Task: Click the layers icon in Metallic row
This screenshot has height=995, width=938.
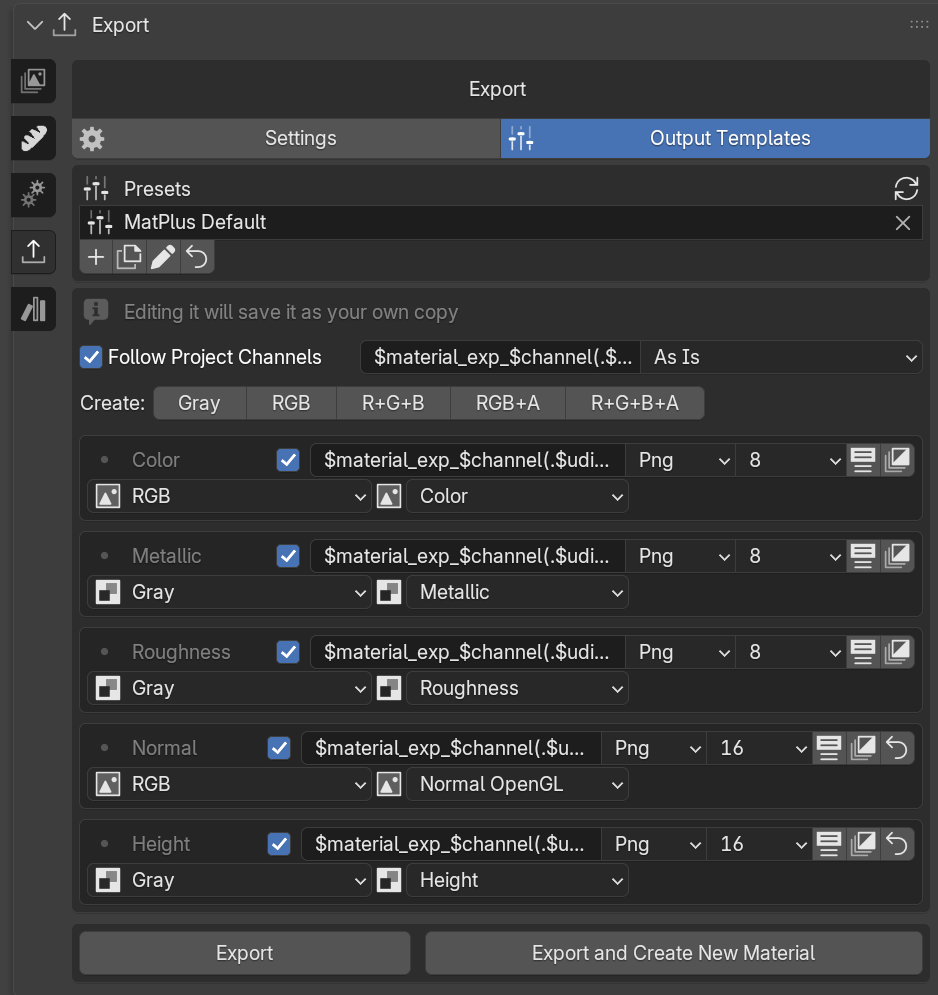Action: click(x=897, y=556)
